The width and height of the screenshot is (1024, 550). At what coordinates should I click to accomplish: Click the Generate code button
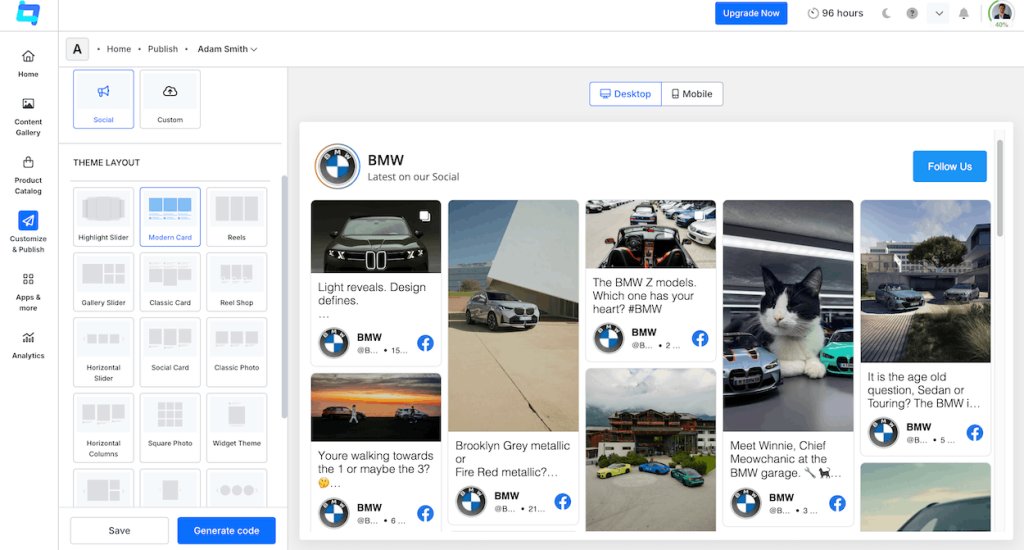(227, 530)
